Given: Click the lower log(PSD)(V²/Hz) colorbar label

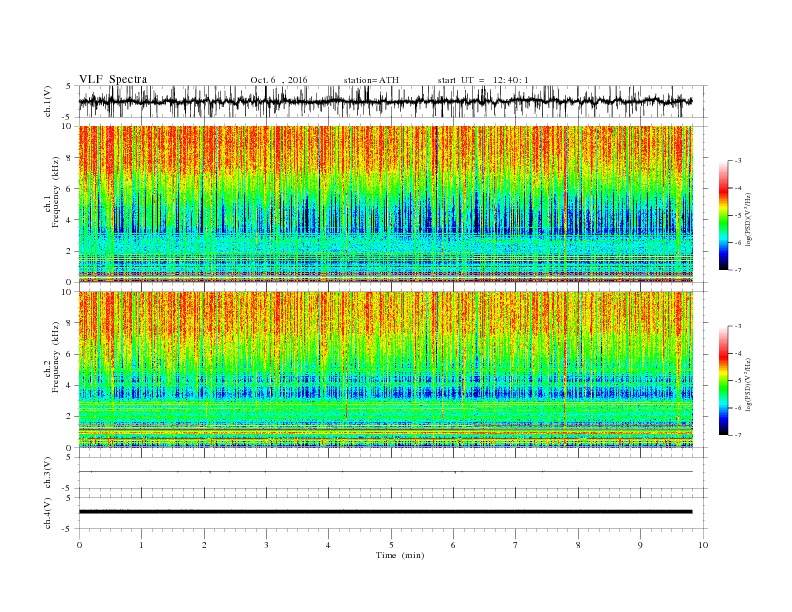Looking at the screenshot, I should point(750,385).
